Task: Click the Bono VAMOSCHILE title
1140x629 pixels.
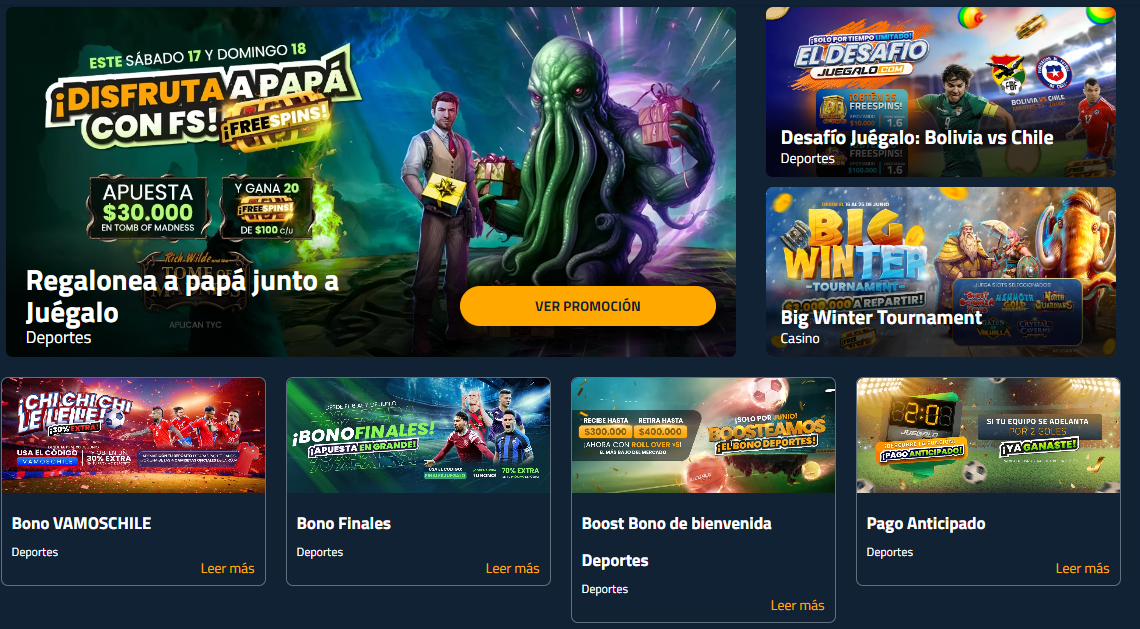Action: click(x=81, y=524)
